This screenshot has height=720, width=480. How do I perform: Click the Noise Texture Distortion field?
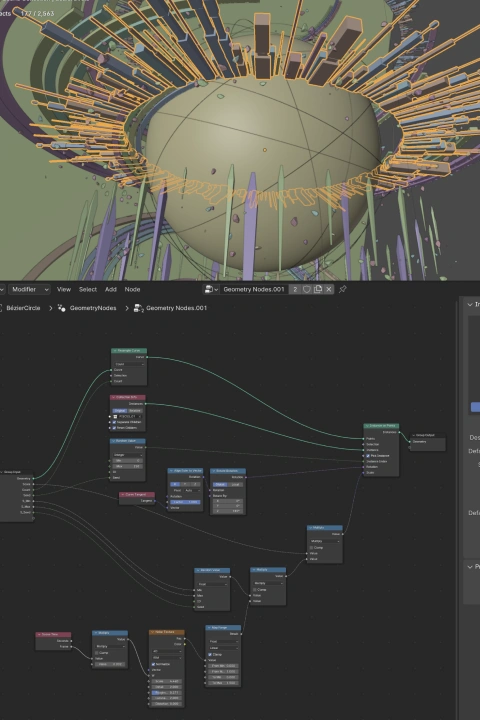[x=167, y=703]
